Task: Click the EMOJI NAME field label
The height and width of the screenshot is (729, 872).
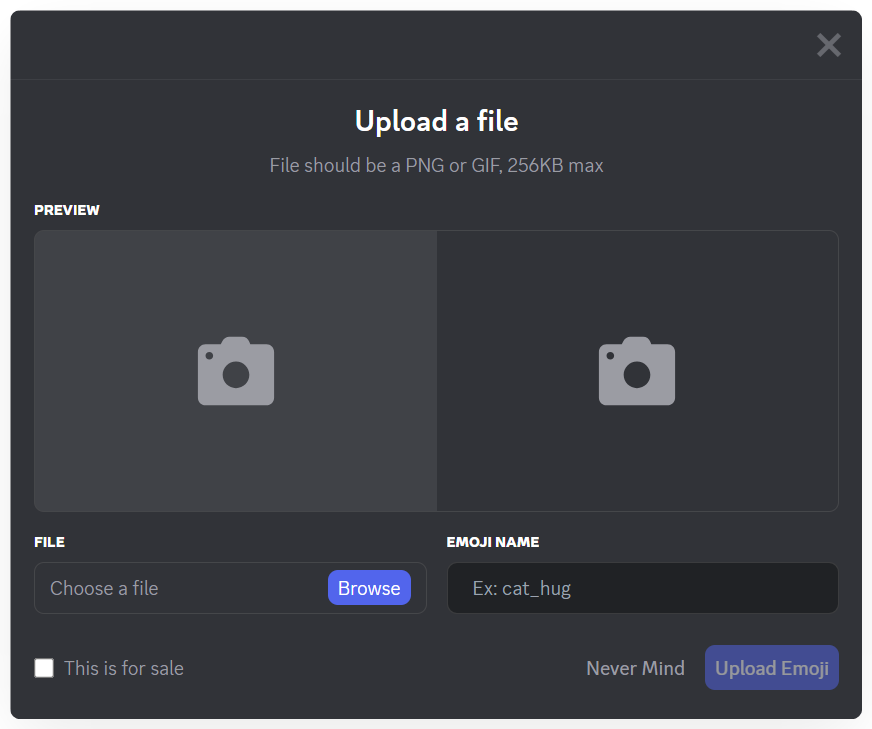Action: tap(493, 542)
